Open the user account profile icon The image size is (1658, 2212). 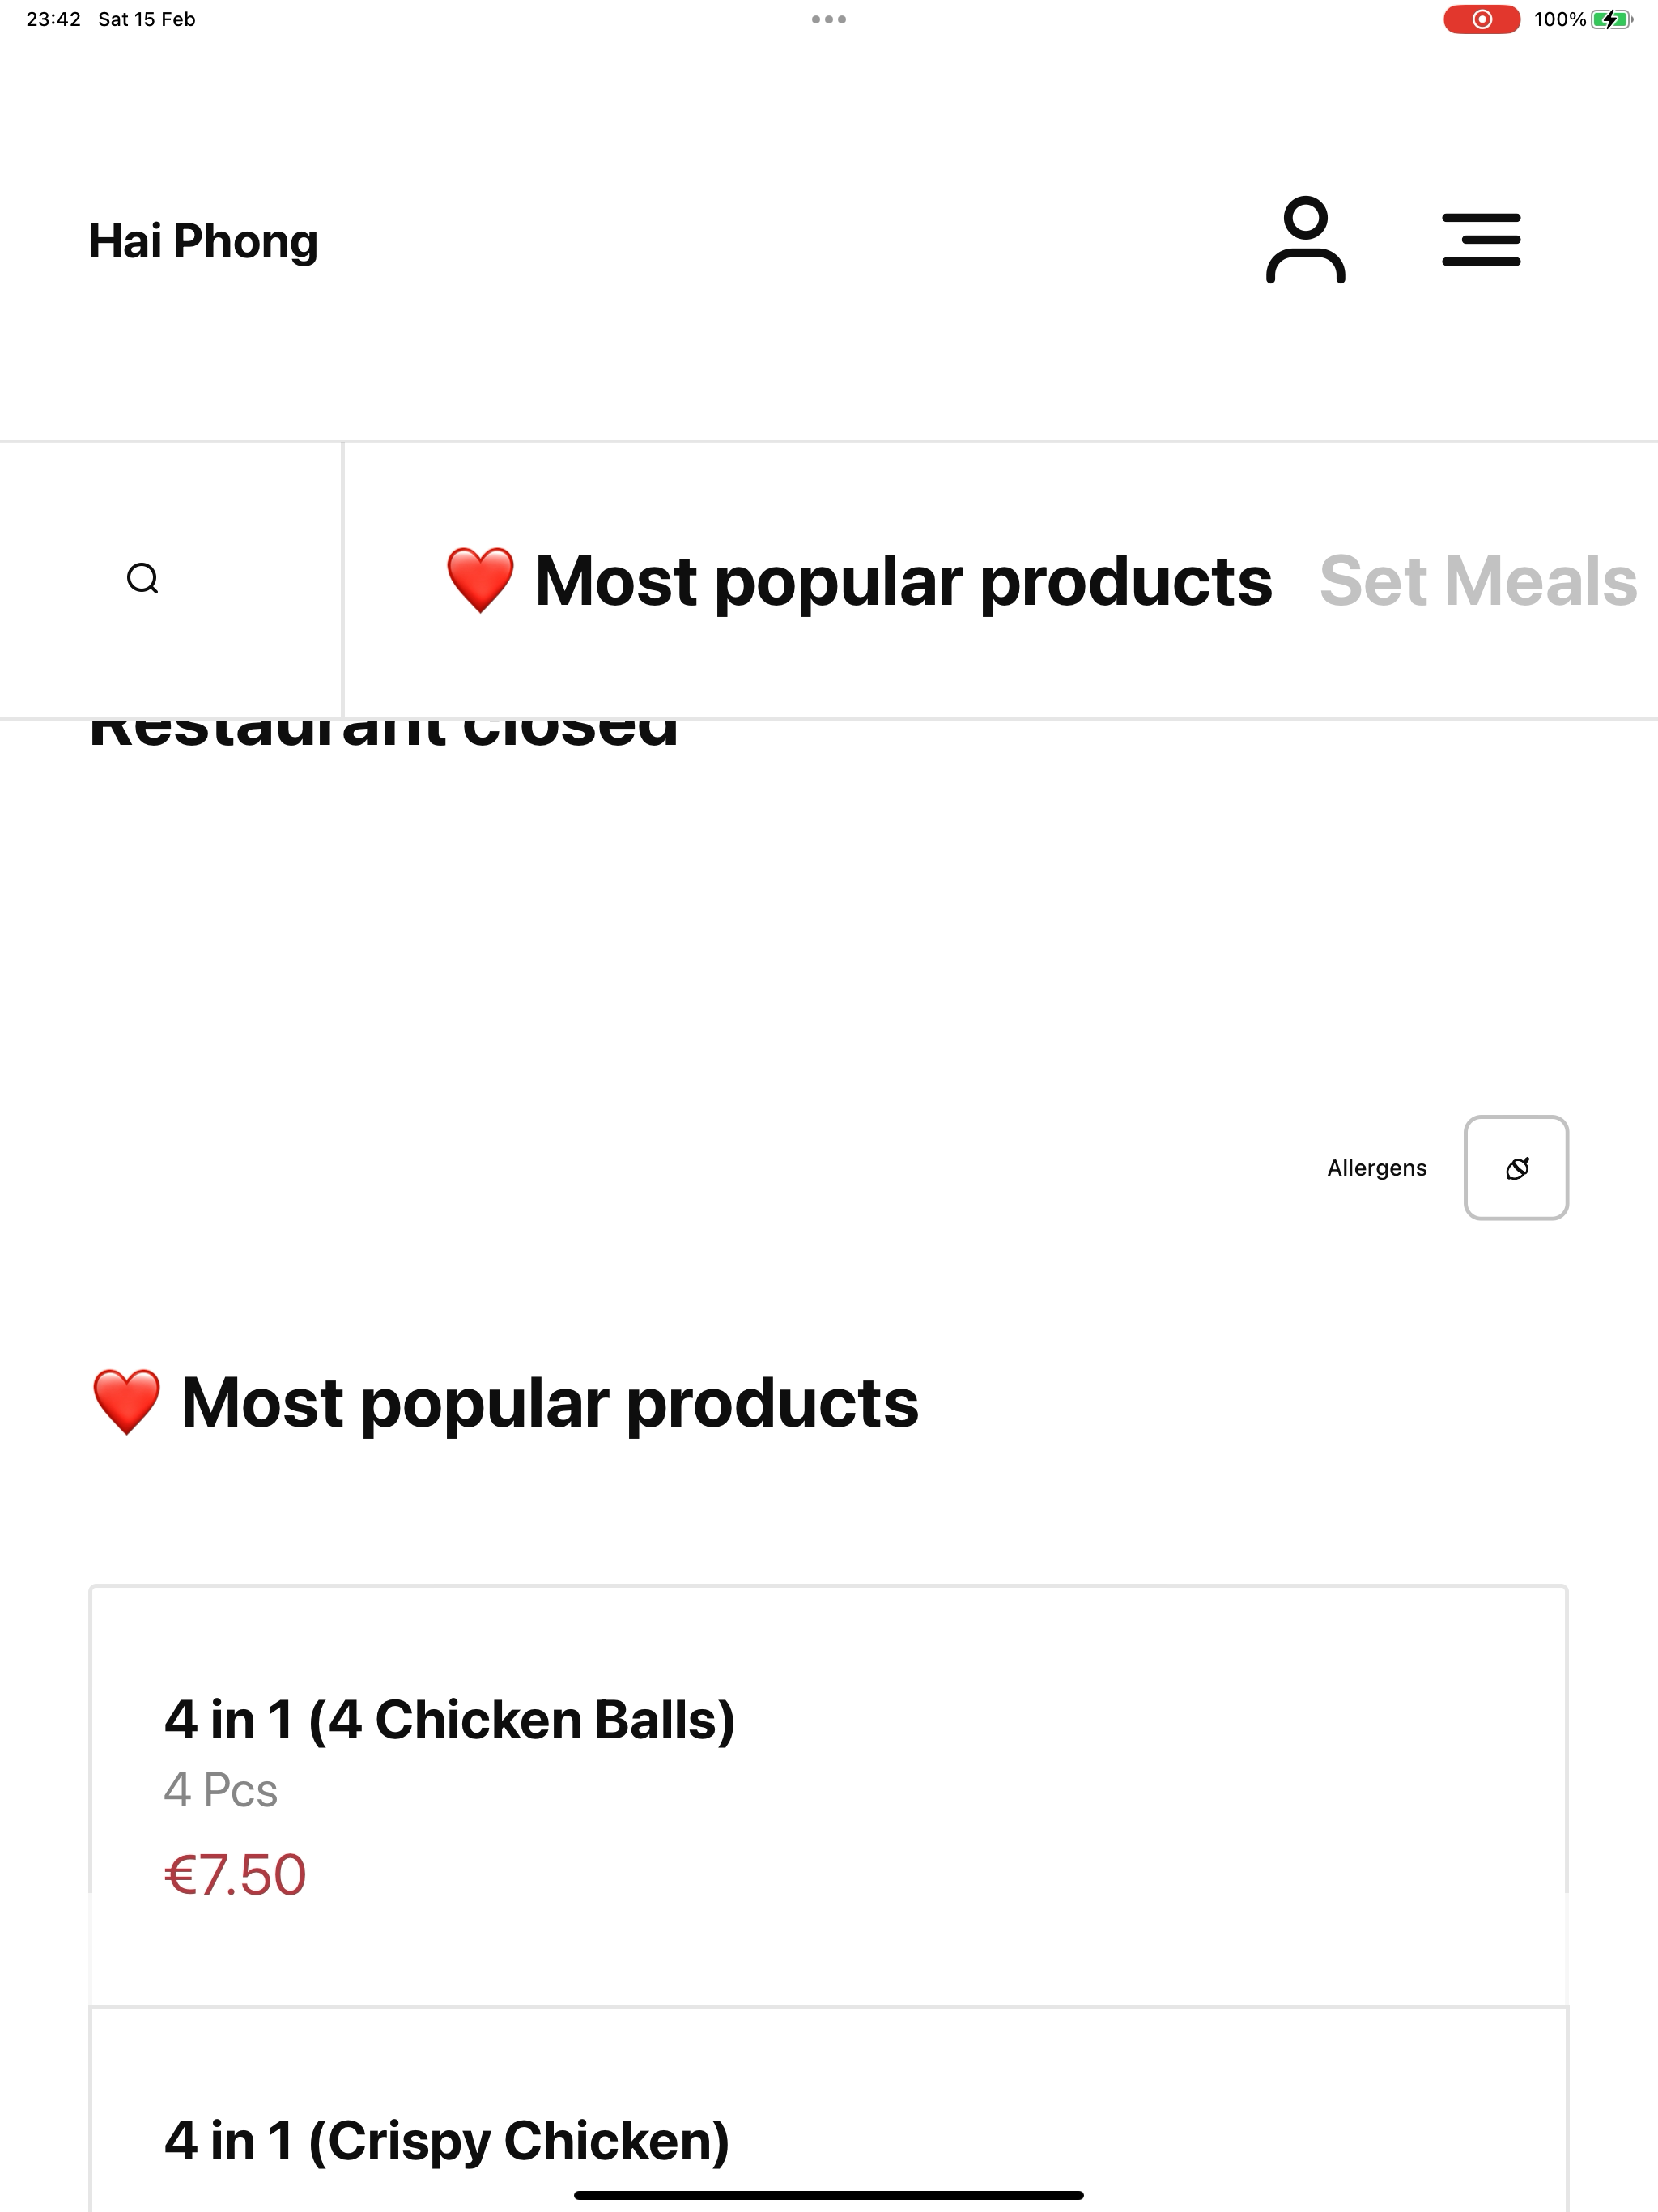point(1305,240)
